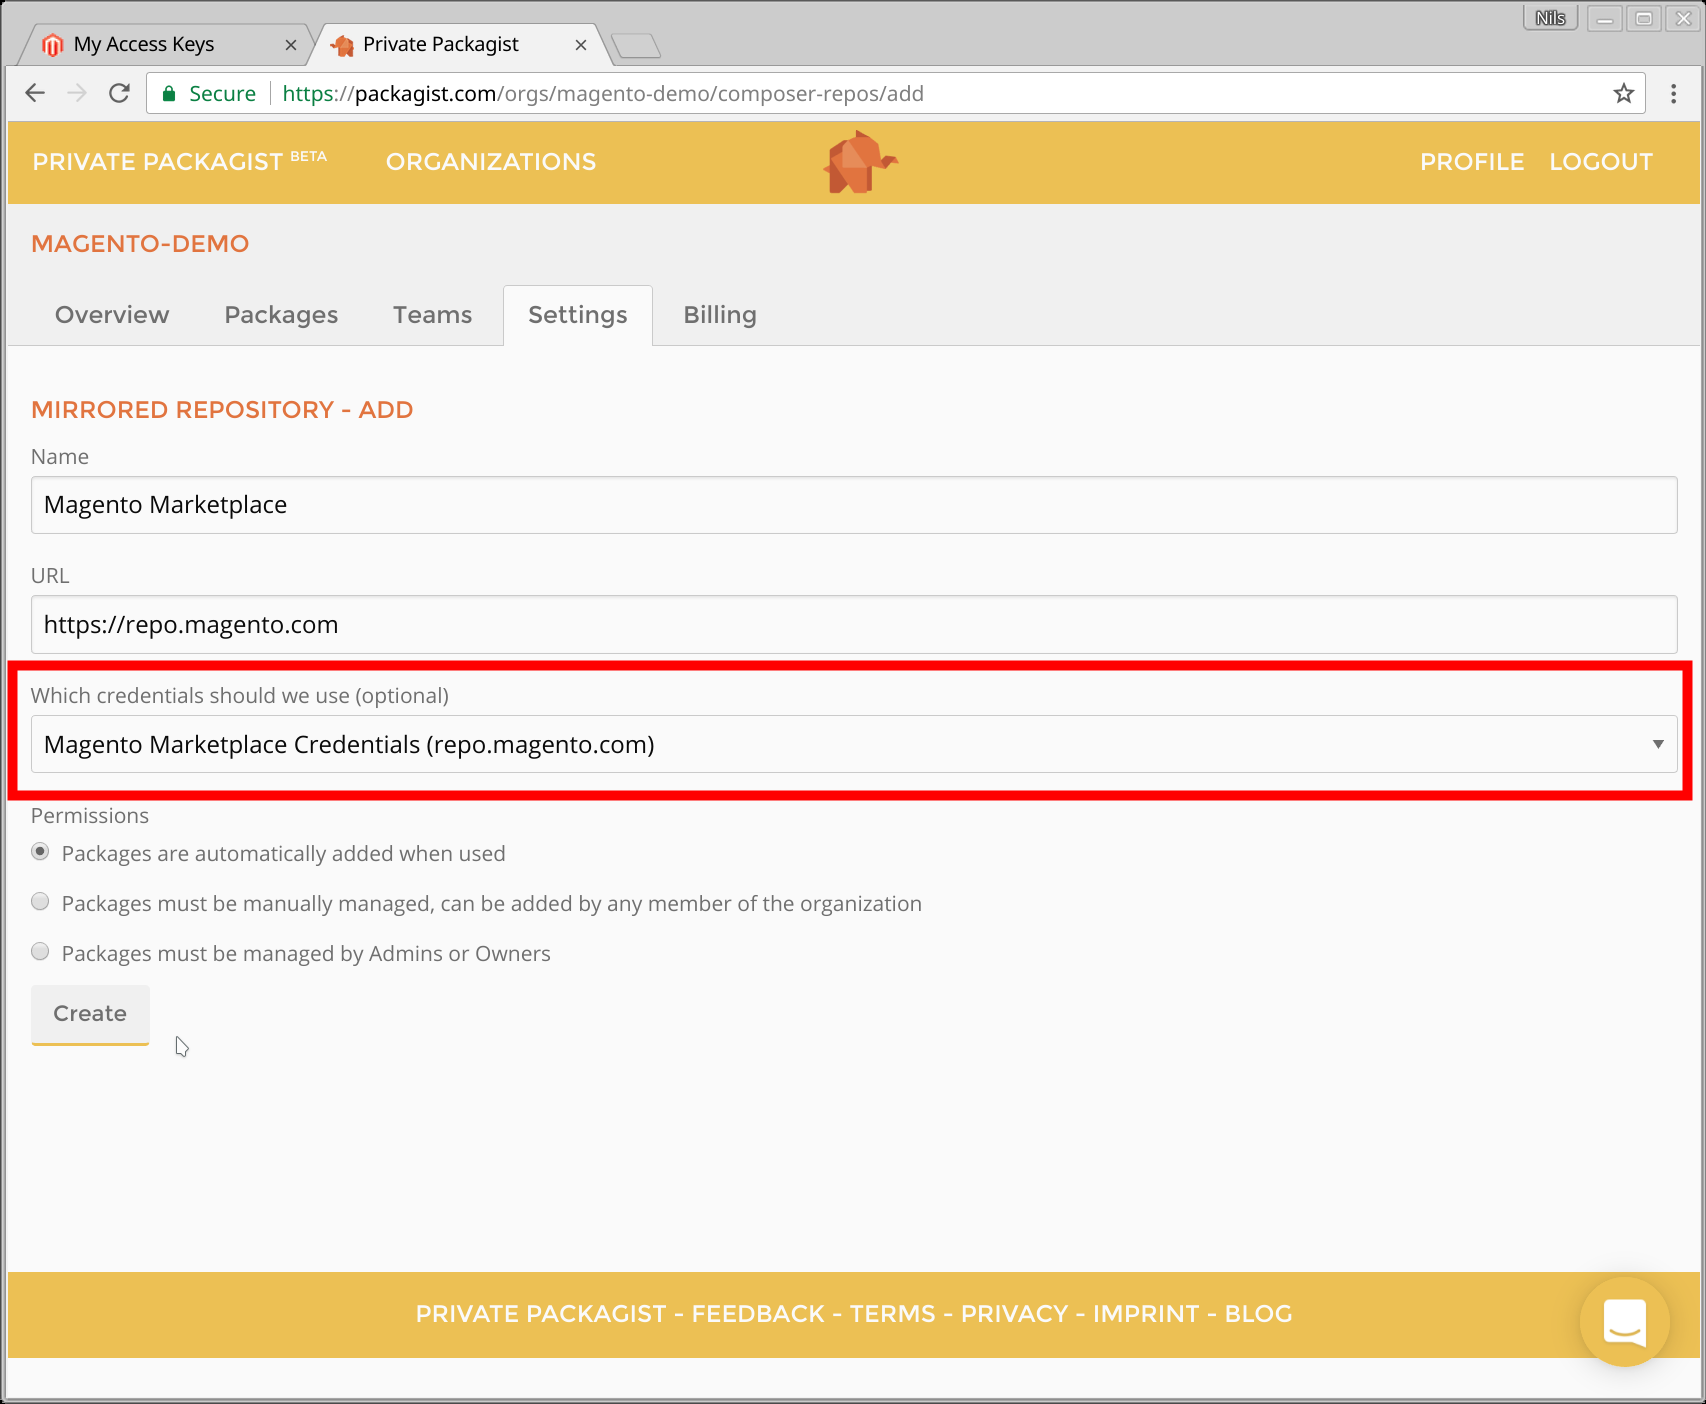Image resolution: width=1706 pixels, height=1404 pixels.
Task: Open the Teams tab
Action: (x=432, y=315)
